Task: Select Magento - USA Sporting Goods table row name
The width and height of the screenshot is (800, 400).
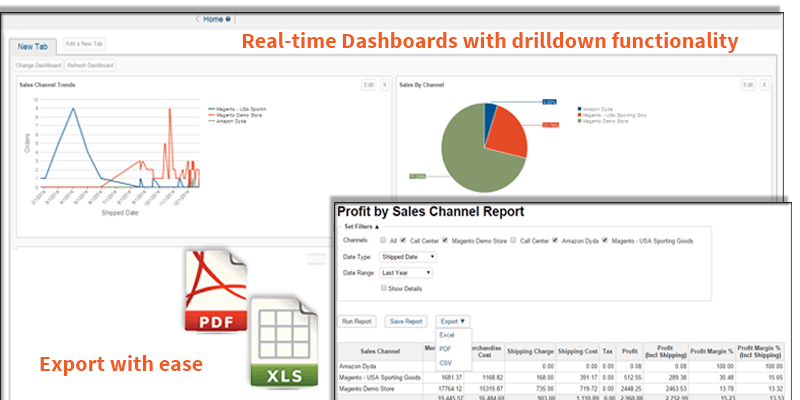Action: [380, 378]
